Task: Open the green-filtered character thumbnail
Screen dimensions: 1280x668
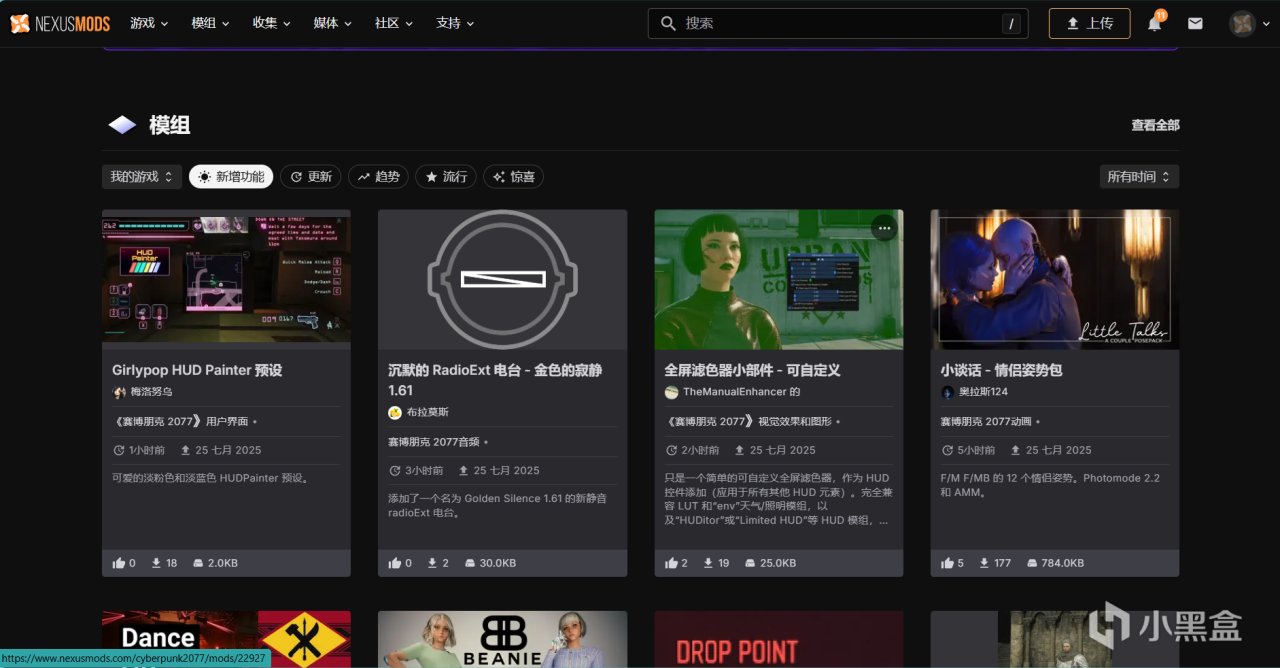Action: [x=778, y=279]
